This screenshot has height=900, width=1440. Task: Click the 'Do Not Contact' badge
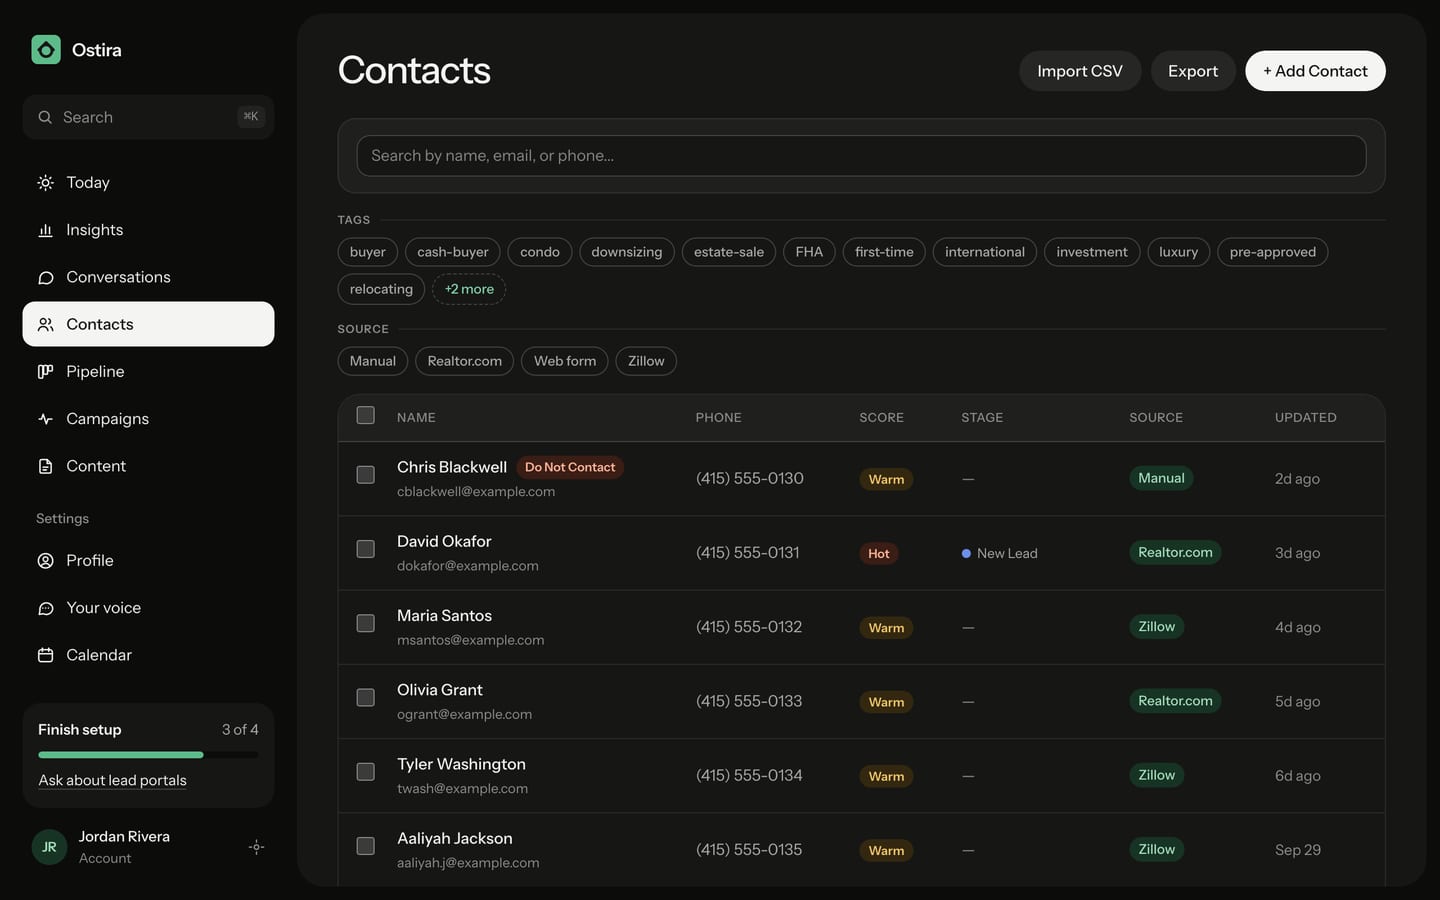click(570, 467)
